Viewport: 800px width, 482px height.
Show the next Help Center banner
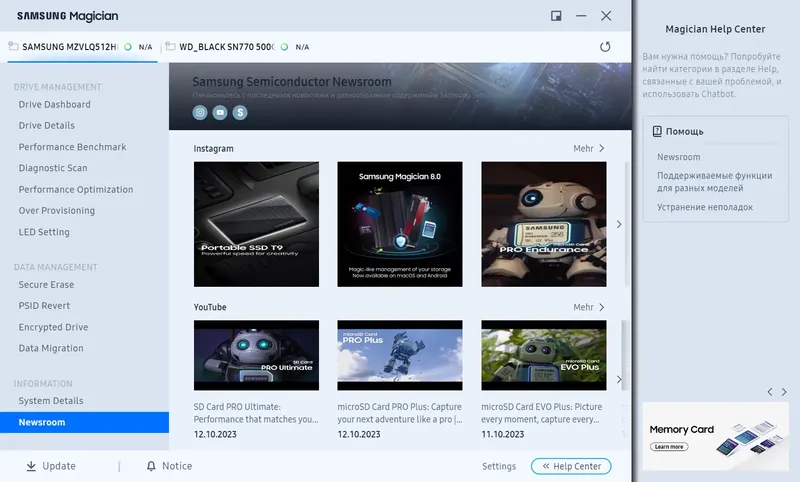pos(784,392)
